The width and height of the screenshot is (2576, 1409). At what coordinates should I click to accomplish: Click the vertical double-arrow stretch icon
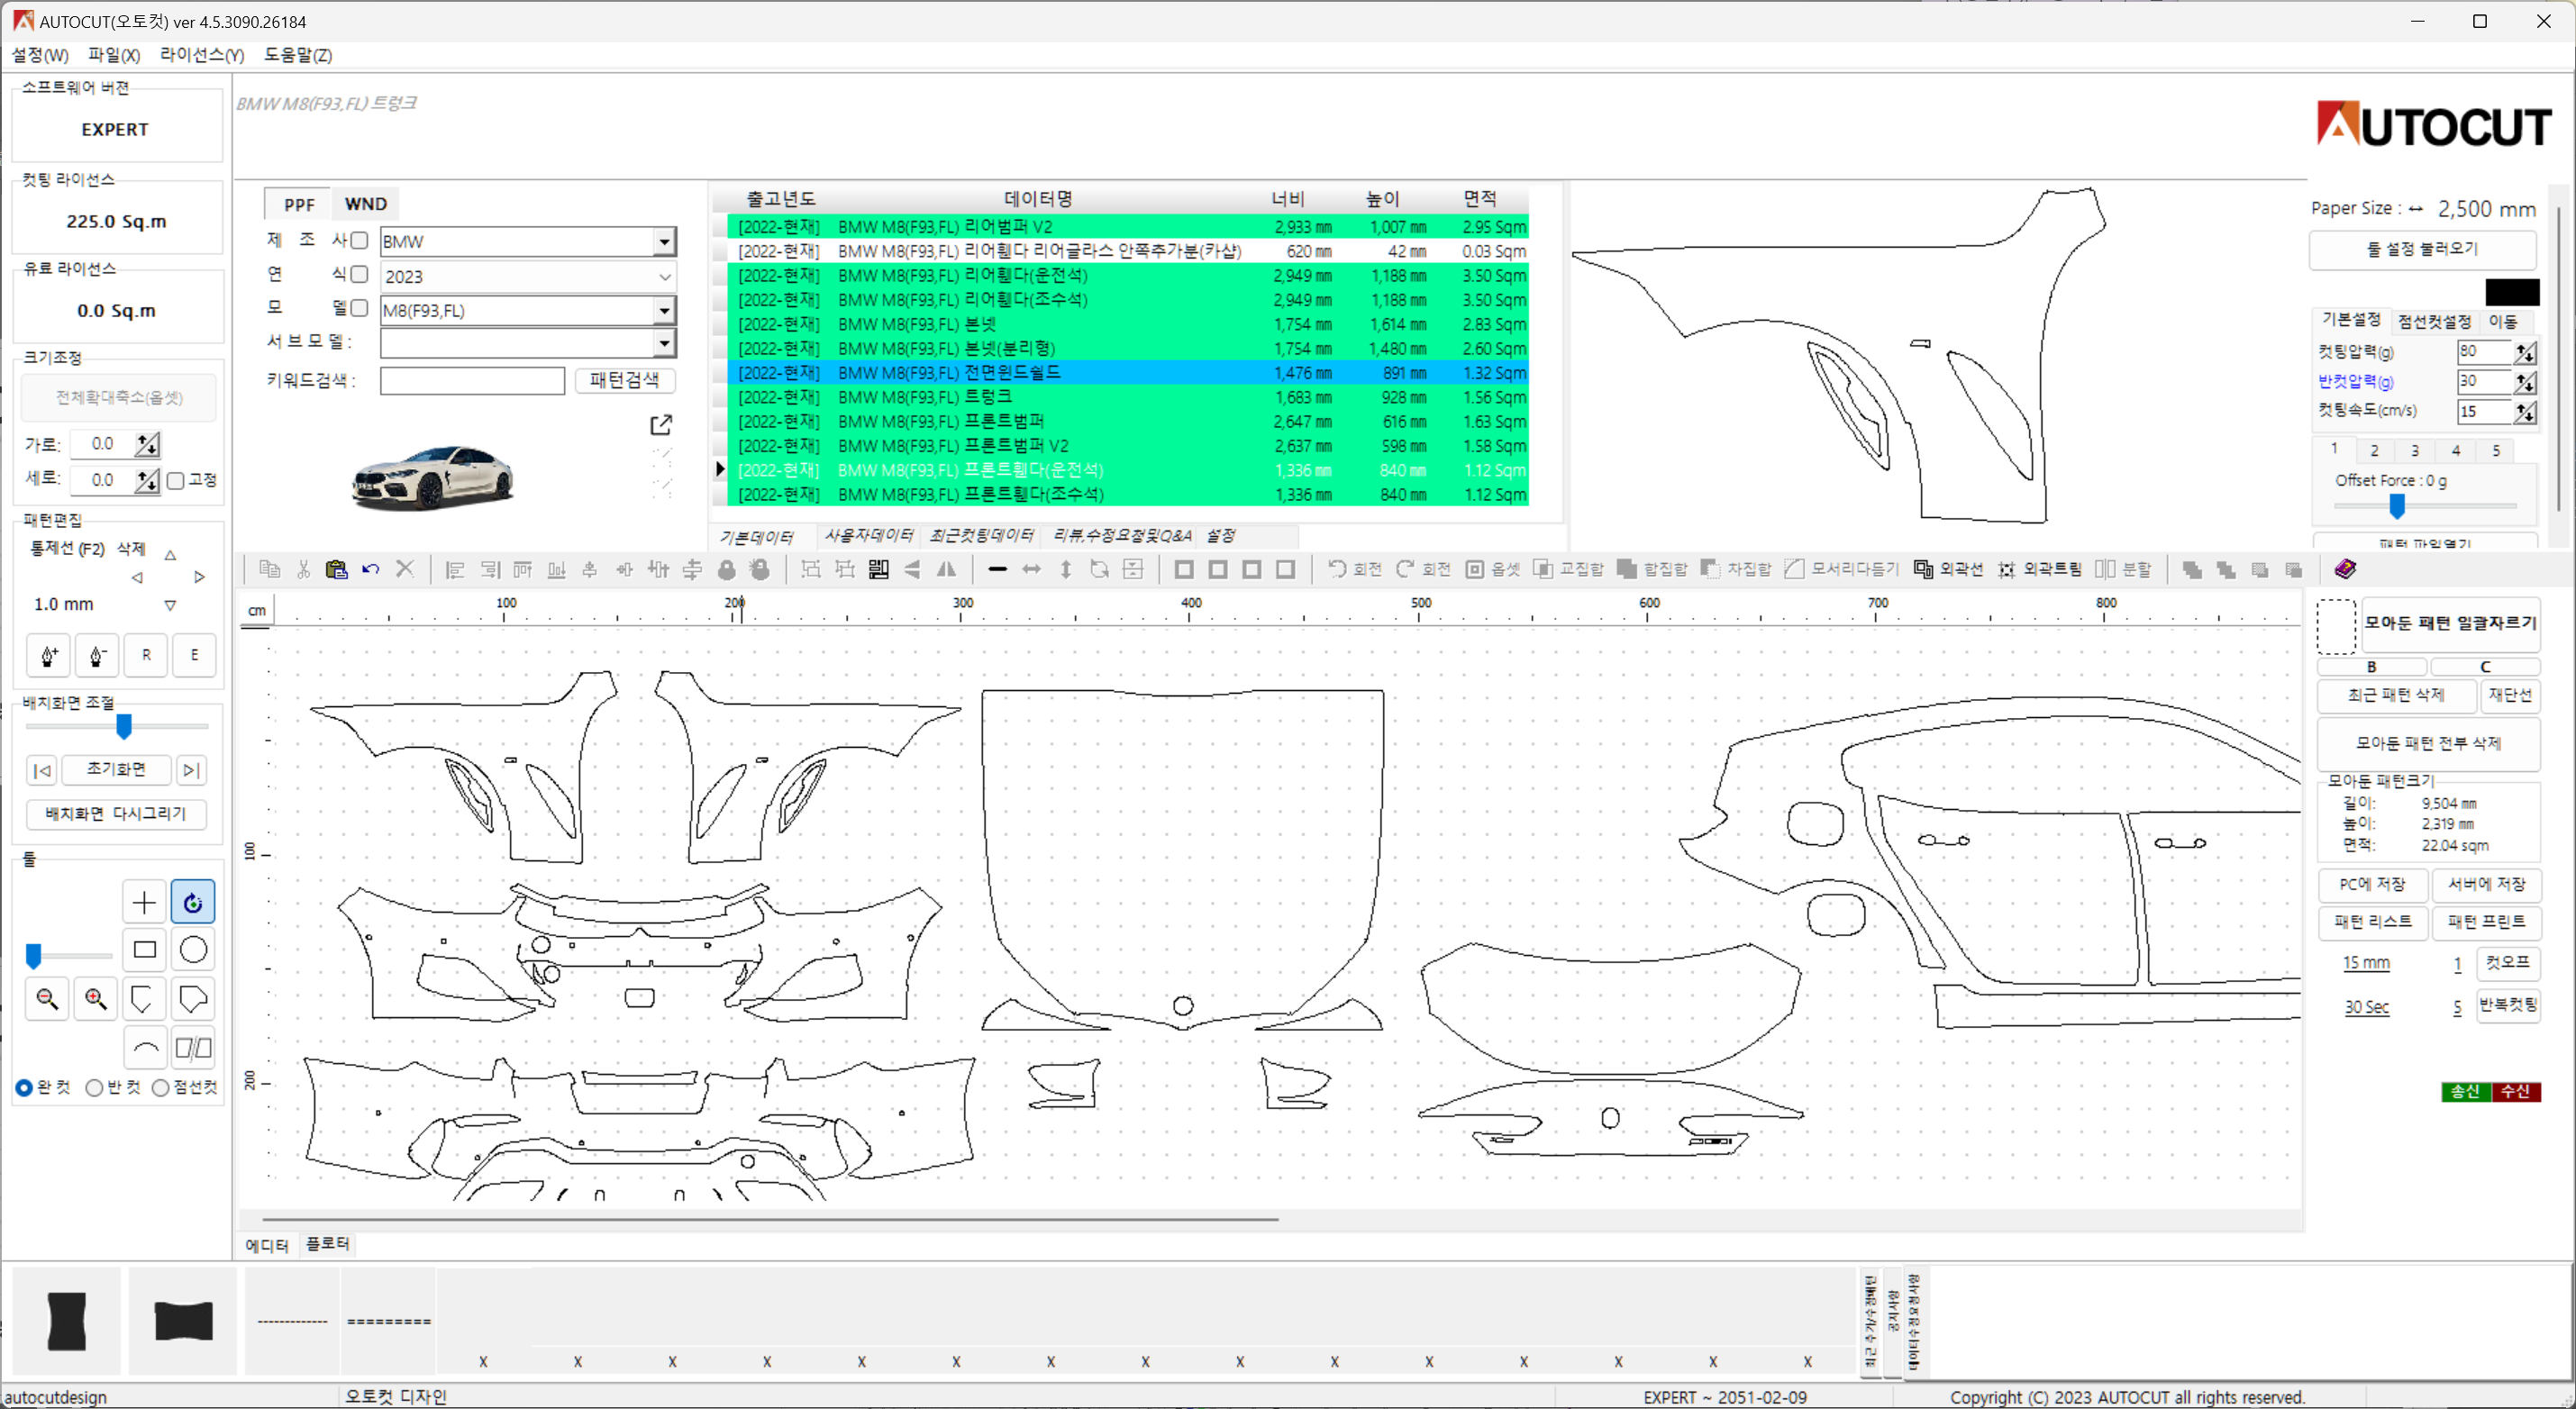1066,569
